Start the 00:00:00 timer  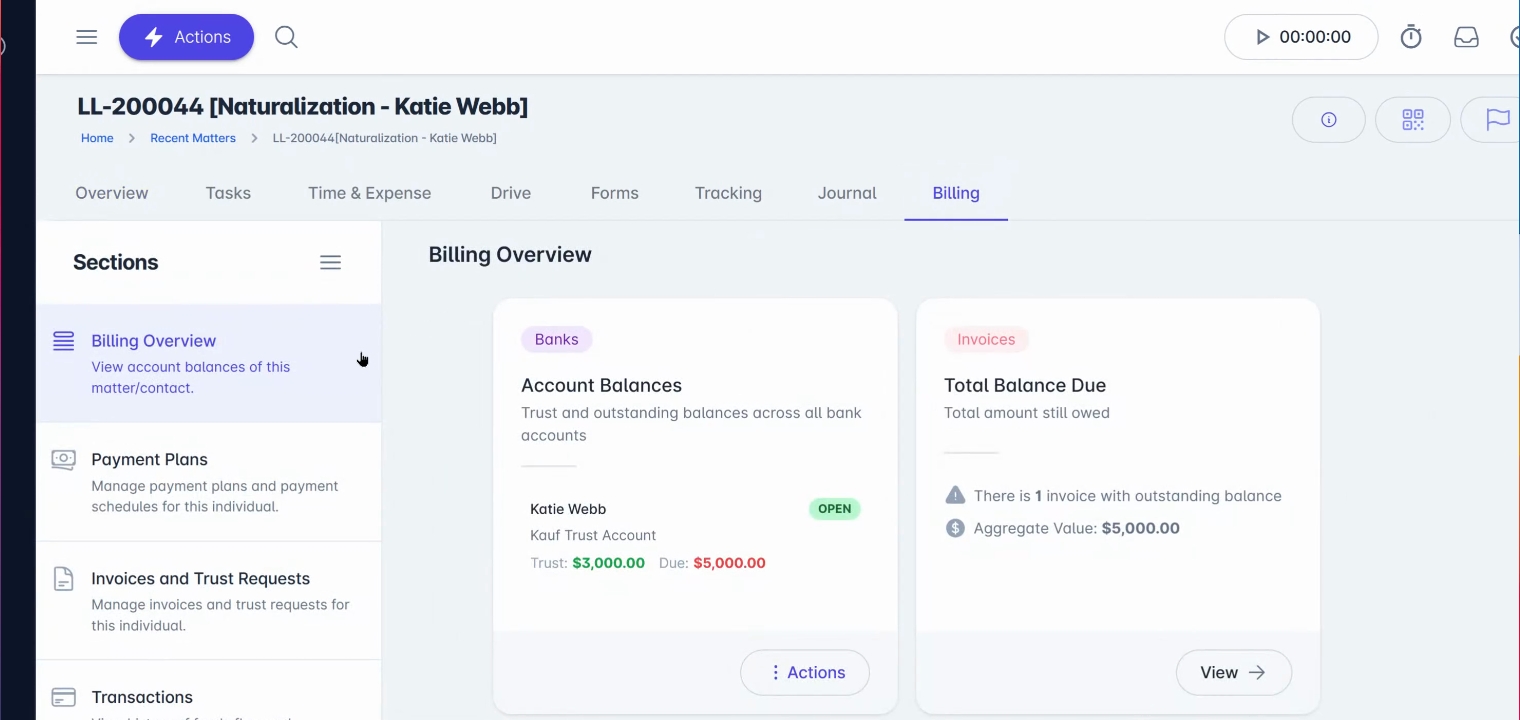1301,37
